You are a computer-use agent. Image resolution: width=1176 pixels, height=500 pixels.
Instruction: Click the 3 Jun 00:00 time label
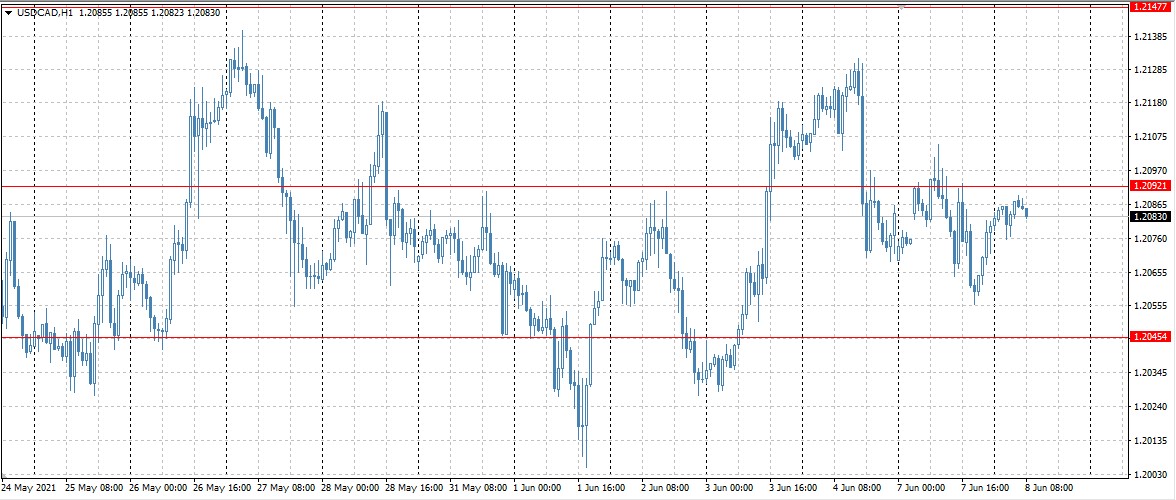(x=730, y=487)
